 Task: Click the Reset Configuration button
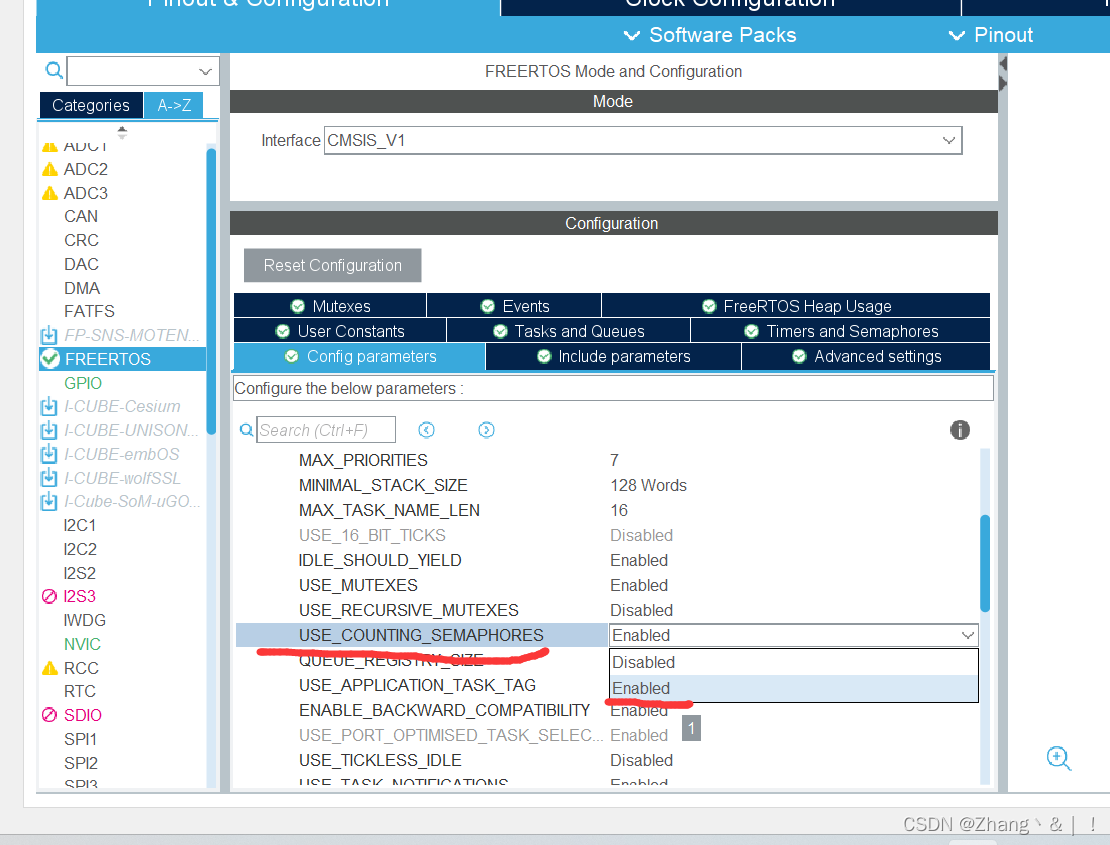coord(333,265)
